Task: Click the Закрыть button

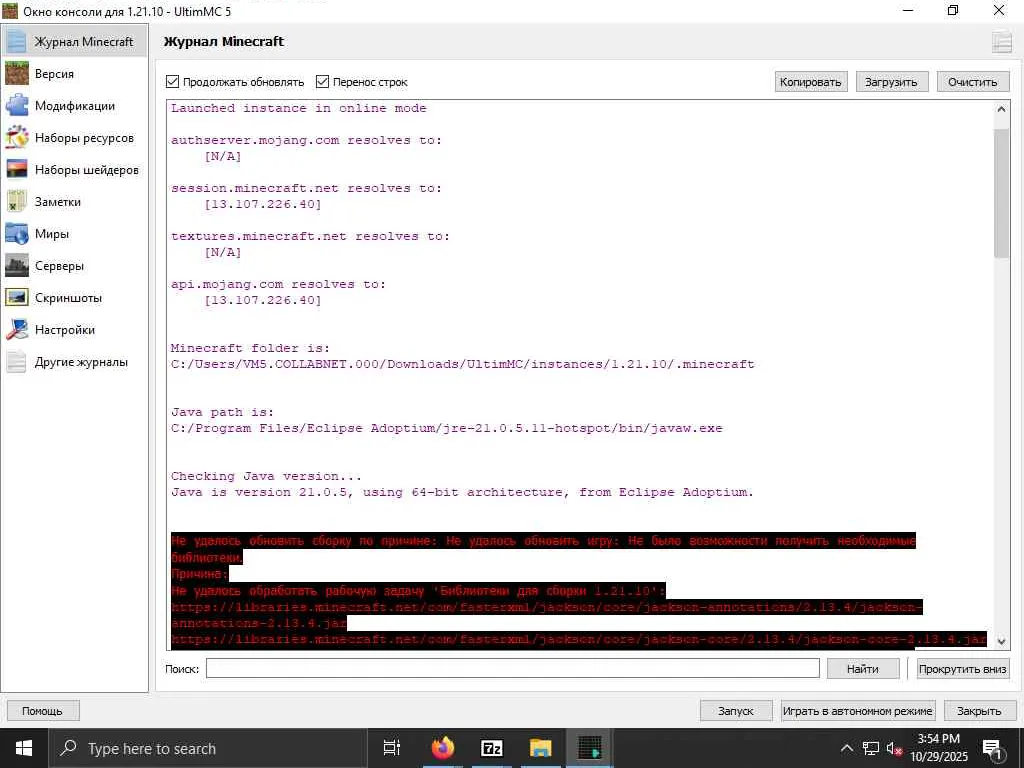Action: point(980,711)
